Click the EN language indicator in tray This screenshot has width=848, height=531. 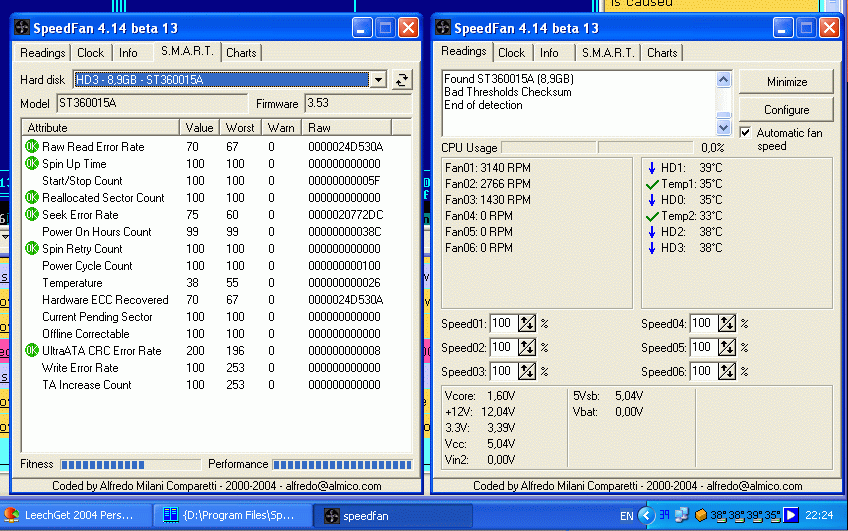click(x=626, y=516)
